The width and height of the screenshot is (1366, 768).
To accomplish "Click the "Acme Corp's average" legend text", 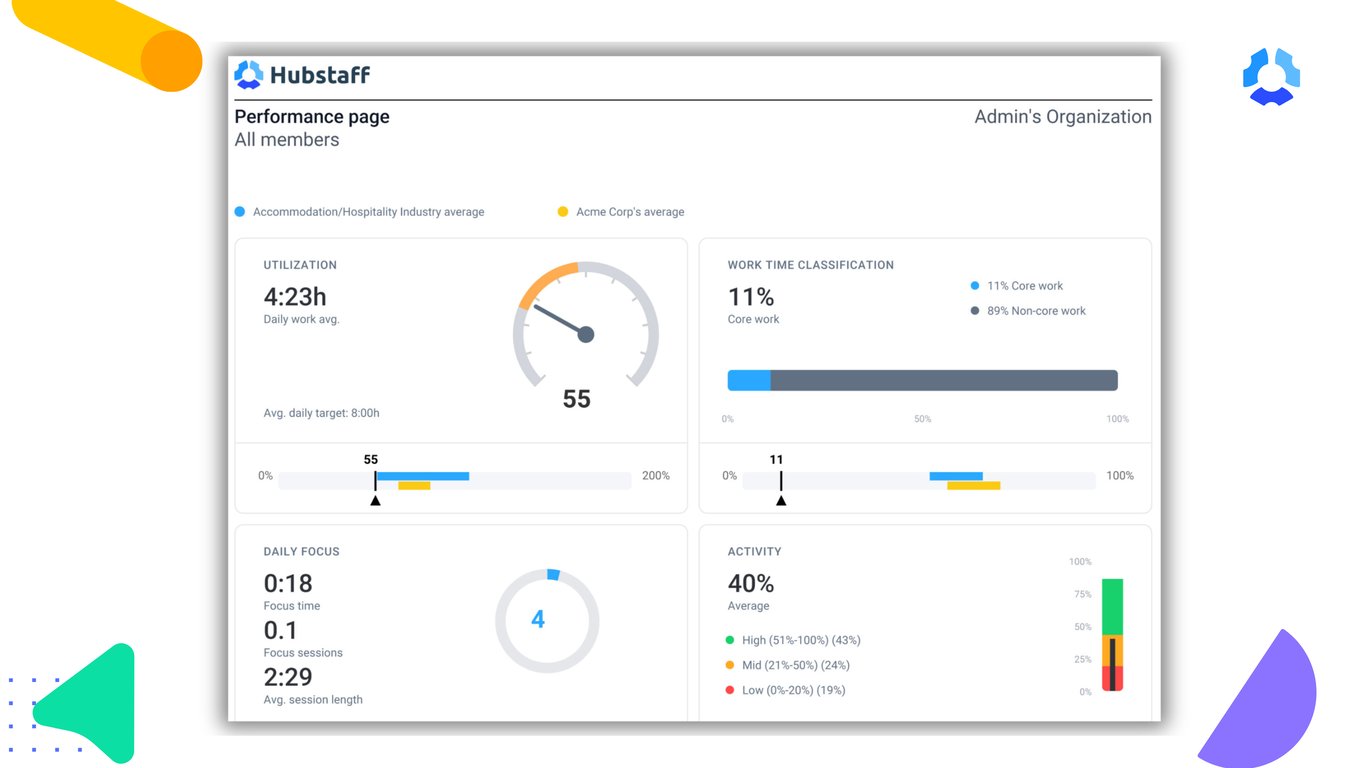I will (x=630, y=212).
